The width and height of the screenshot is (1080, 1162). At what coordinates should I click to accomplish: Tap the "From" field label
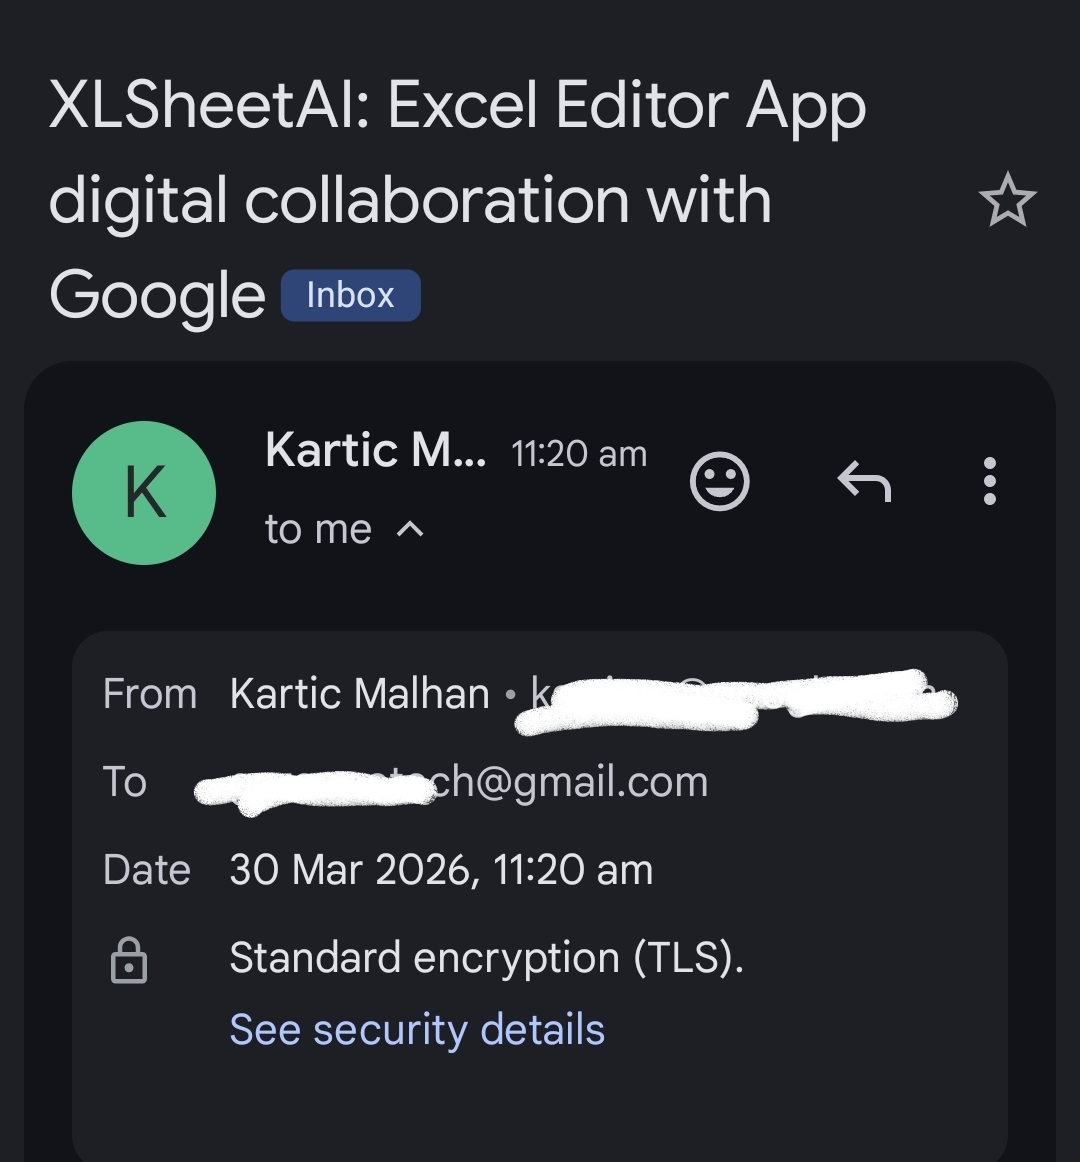pos(150,694)
